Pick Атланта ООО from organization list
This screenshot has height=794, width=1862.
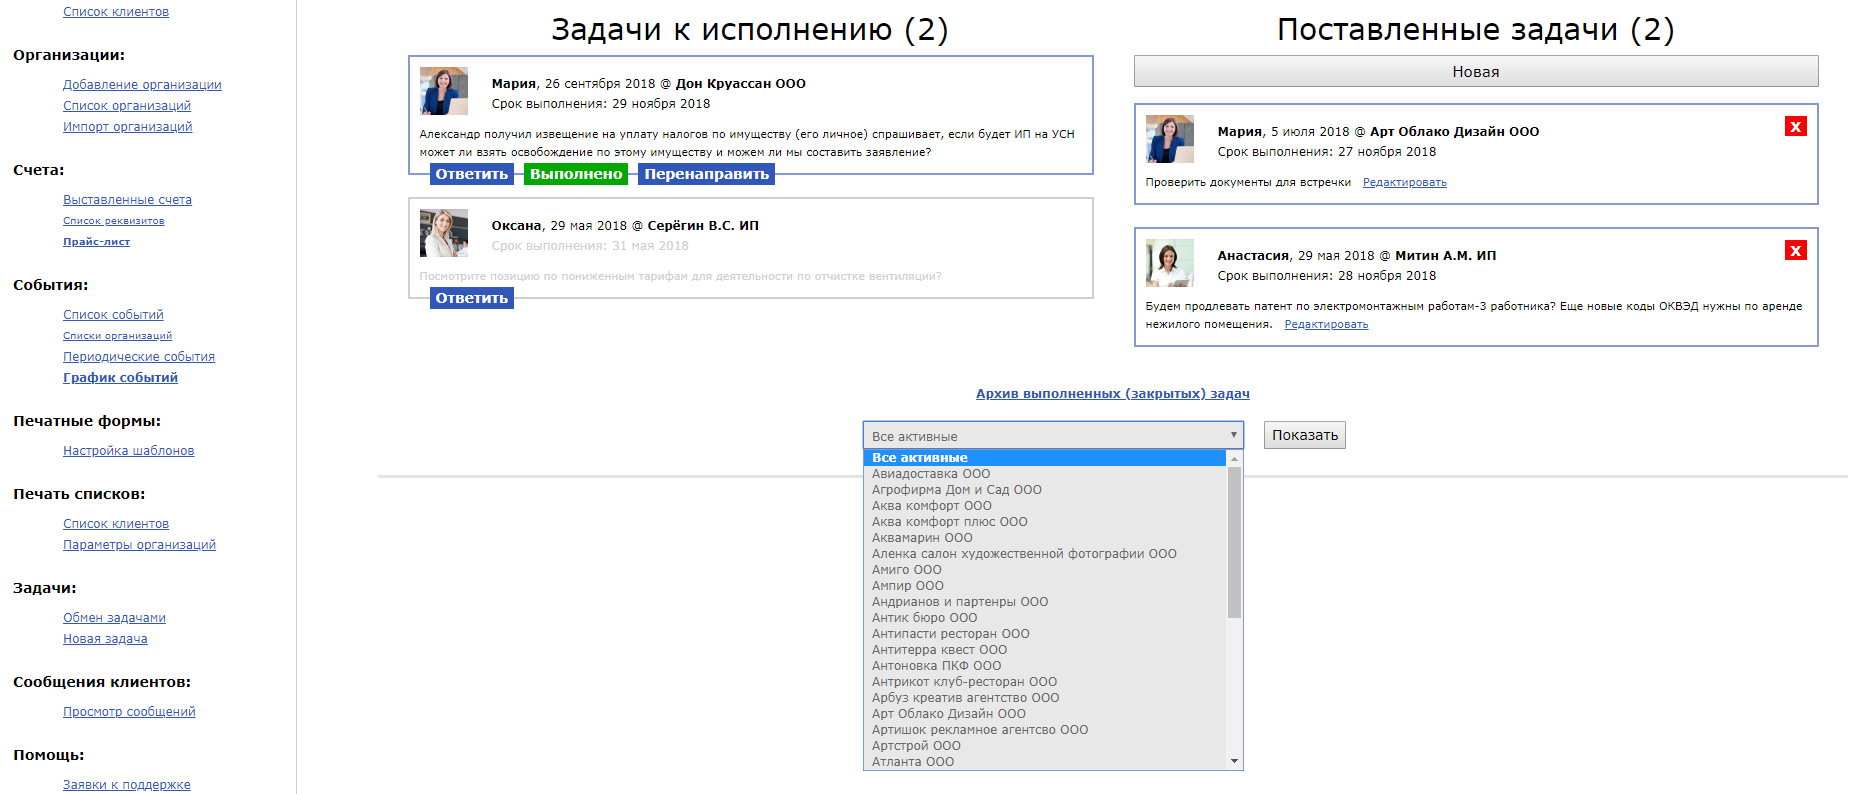912,762
